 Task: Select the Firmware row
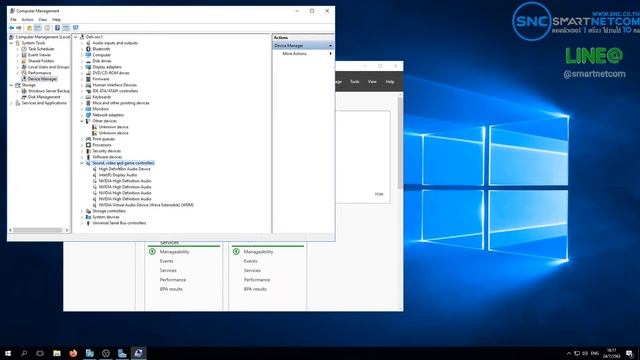[x=100, y=79]
